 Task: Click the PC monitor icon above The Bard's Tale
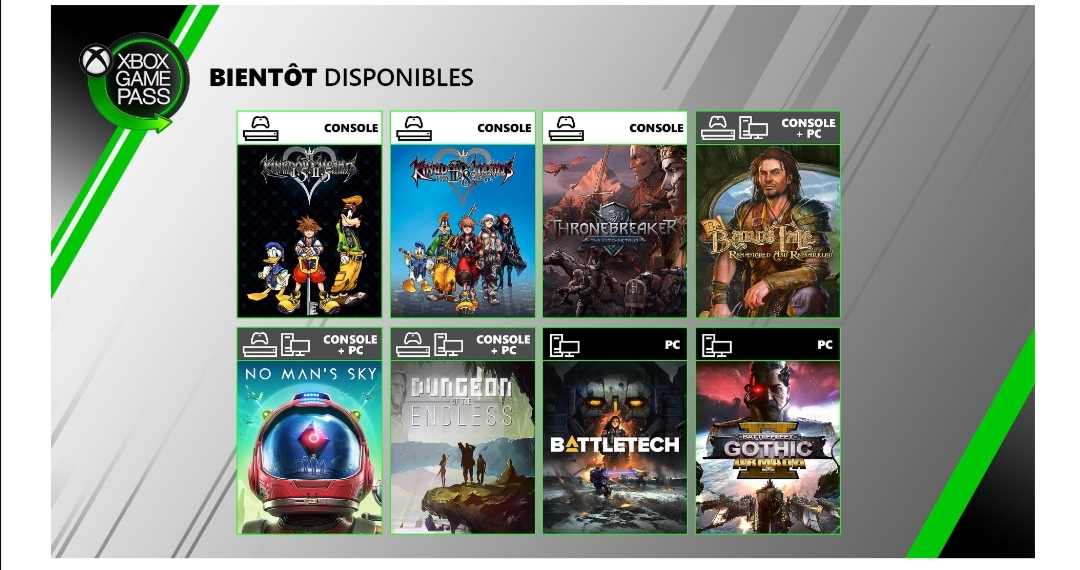coord(754,128)
